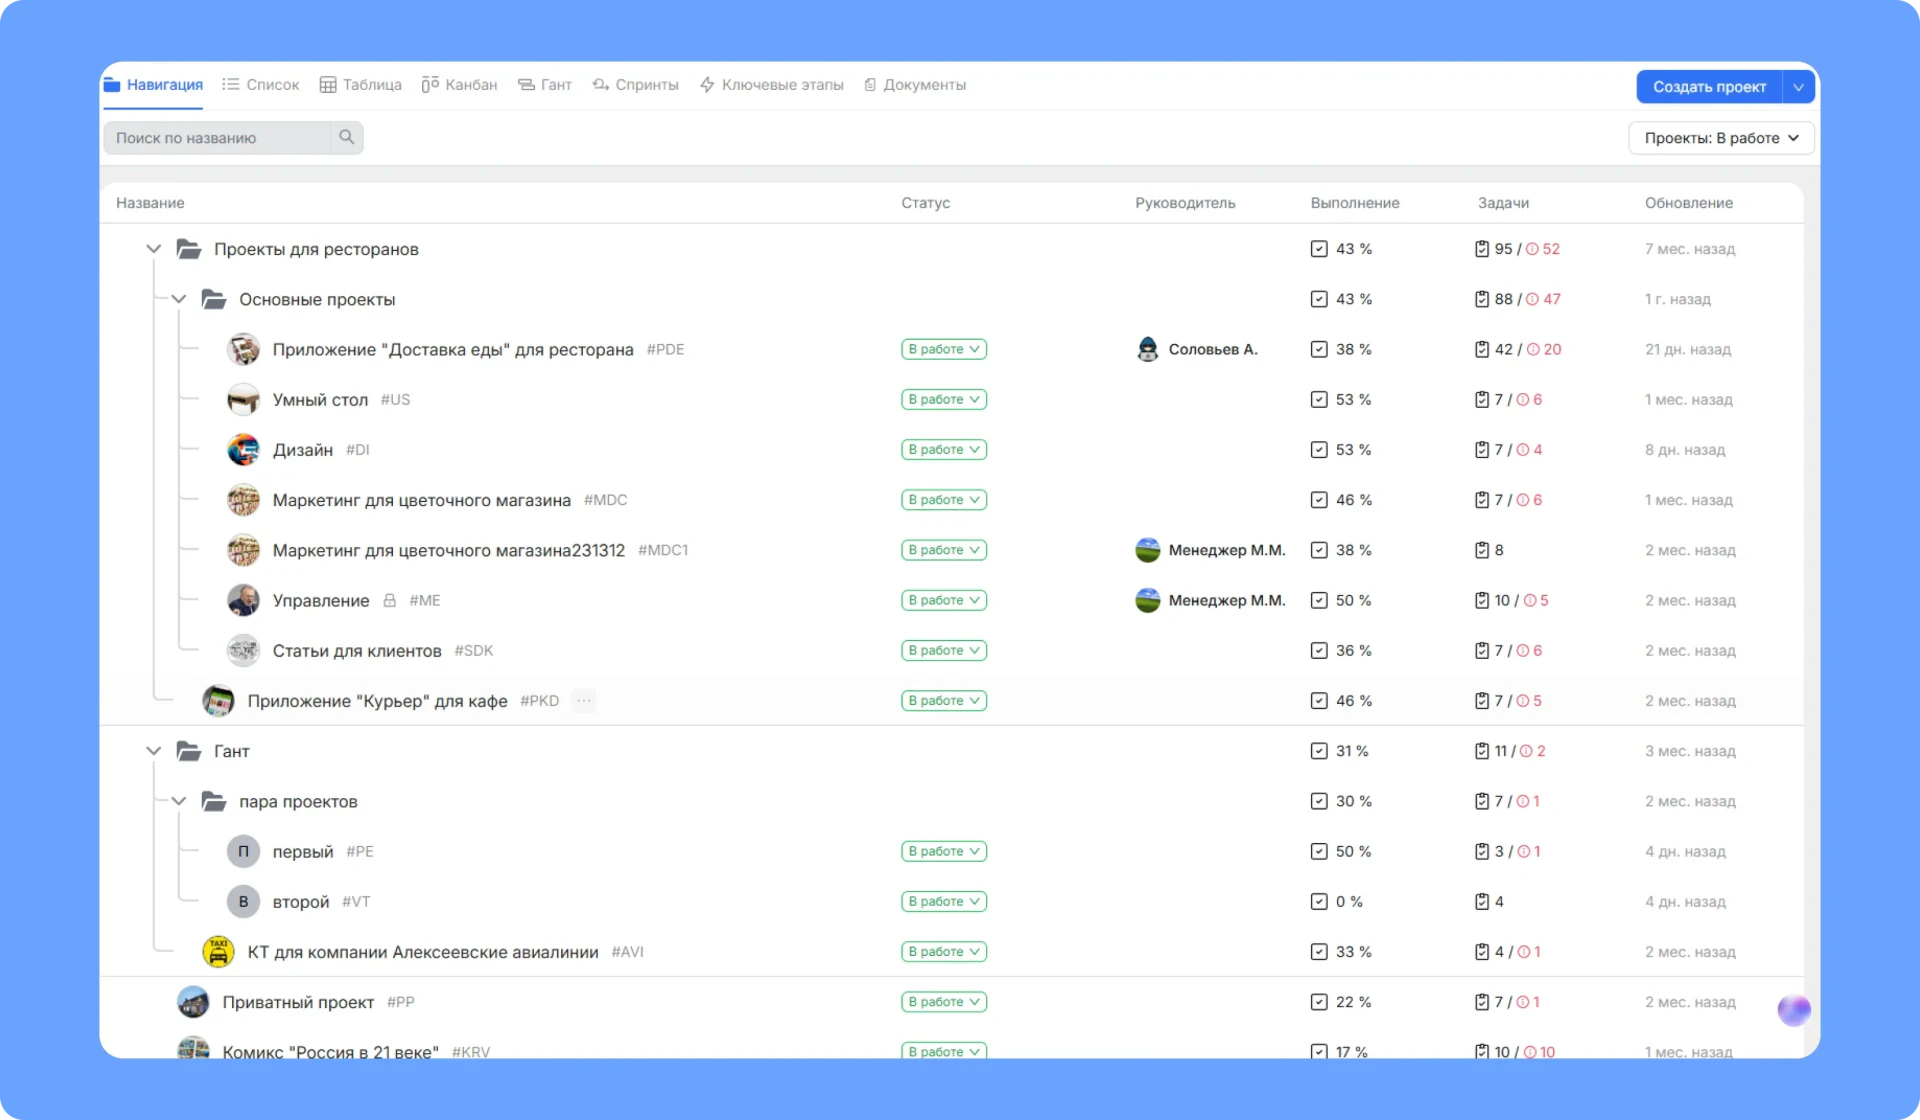This screenshot has height=1120, width=1920.
Task: Click the completion checkbox icon in 'Дизайн' row
Action: click(x=1319, y=450)
